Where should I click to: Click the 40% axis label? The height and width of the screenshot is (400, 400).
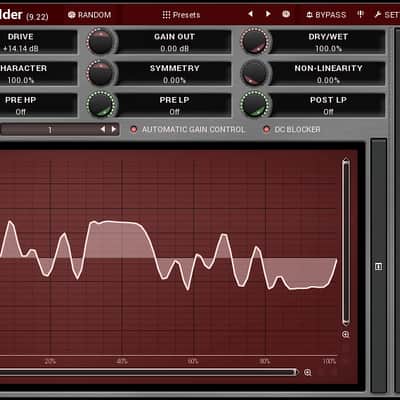tap(122, 361)
